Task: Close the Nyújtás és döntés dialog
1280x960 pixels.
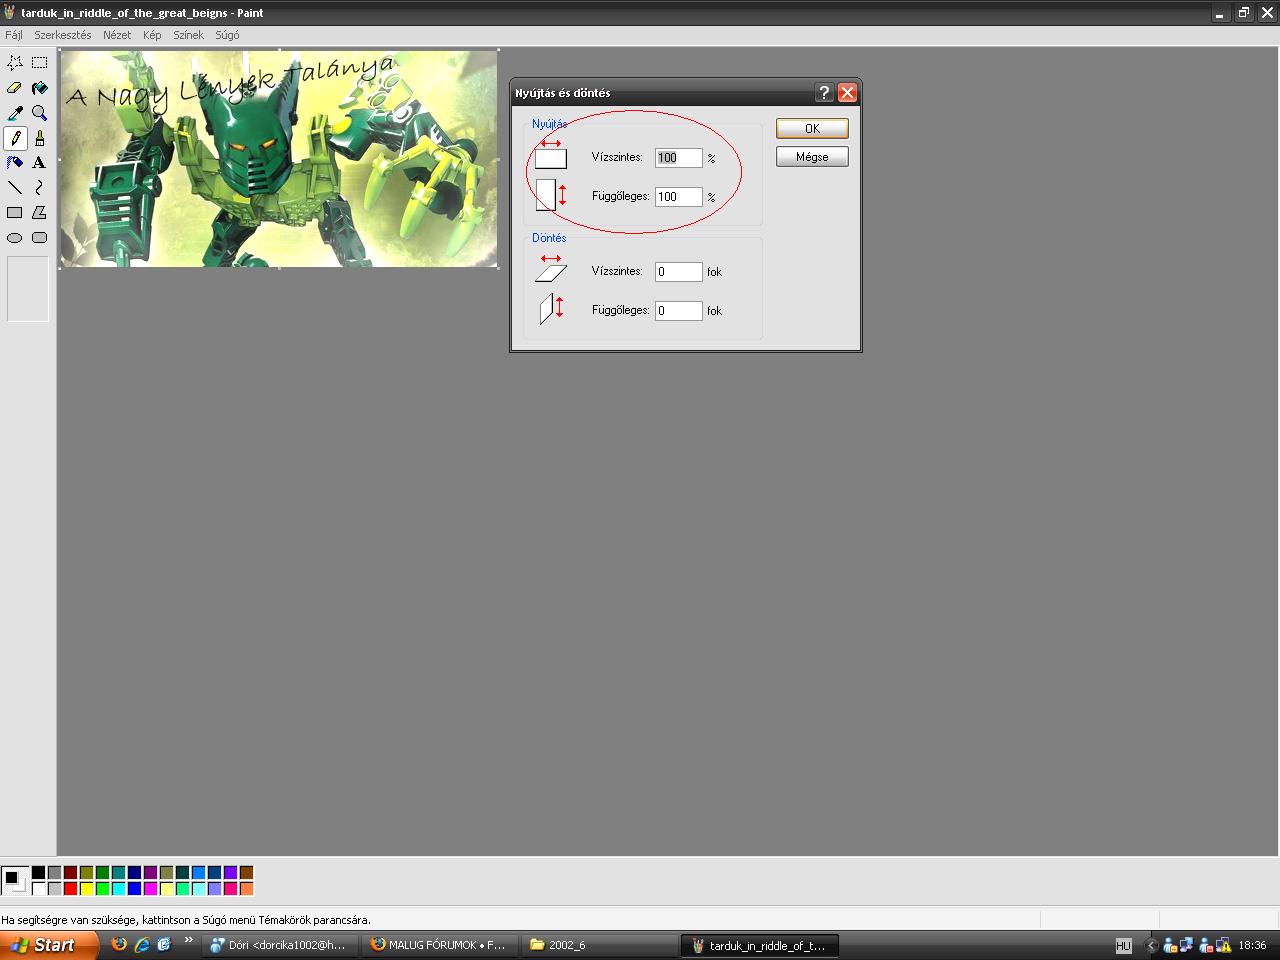Action: [847, 92]
